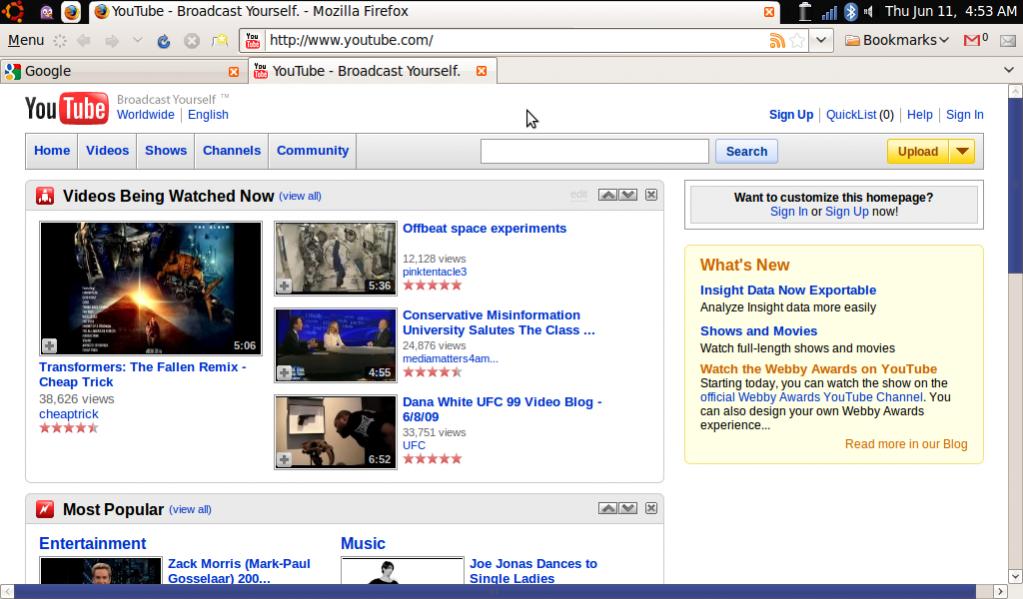
Task: Open the Entertainment category heading
Action: tap(93, 544)
